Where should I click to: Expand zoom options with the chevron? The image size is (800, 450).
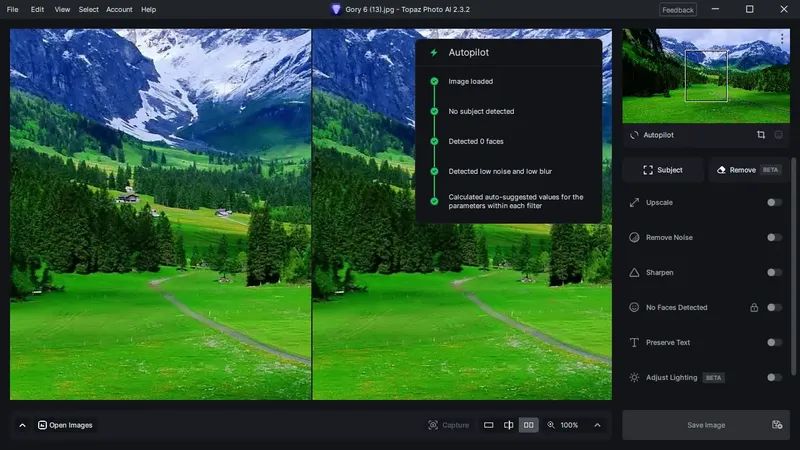[597, 425]
